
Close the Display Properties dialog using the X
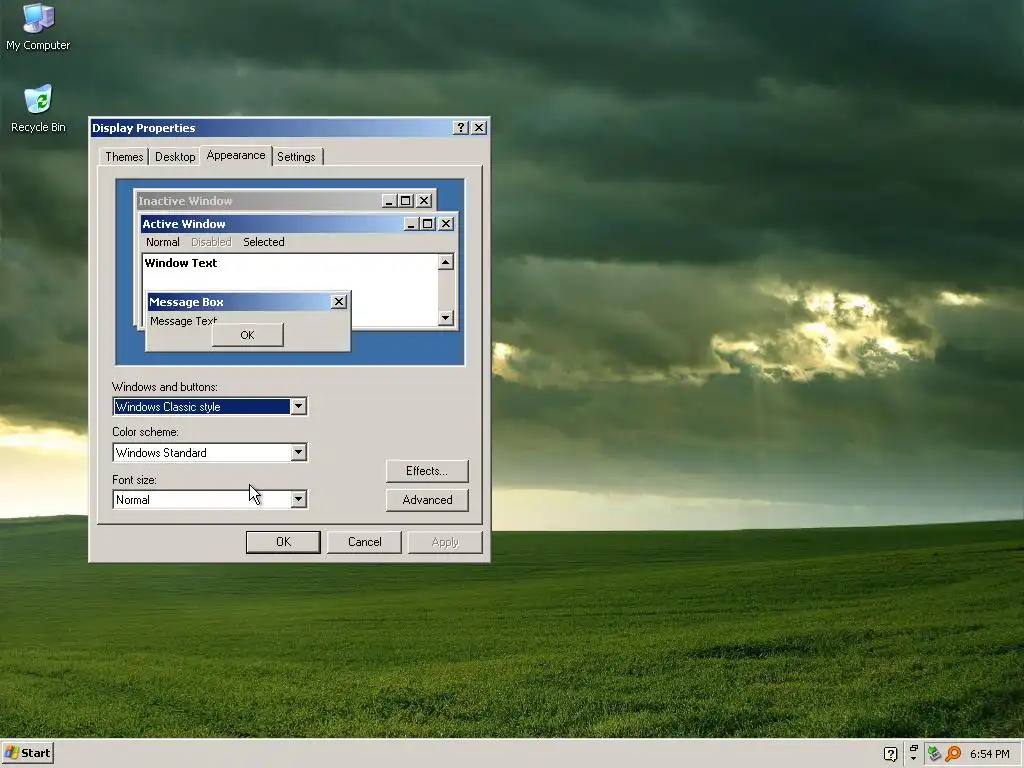coord(479,127)
